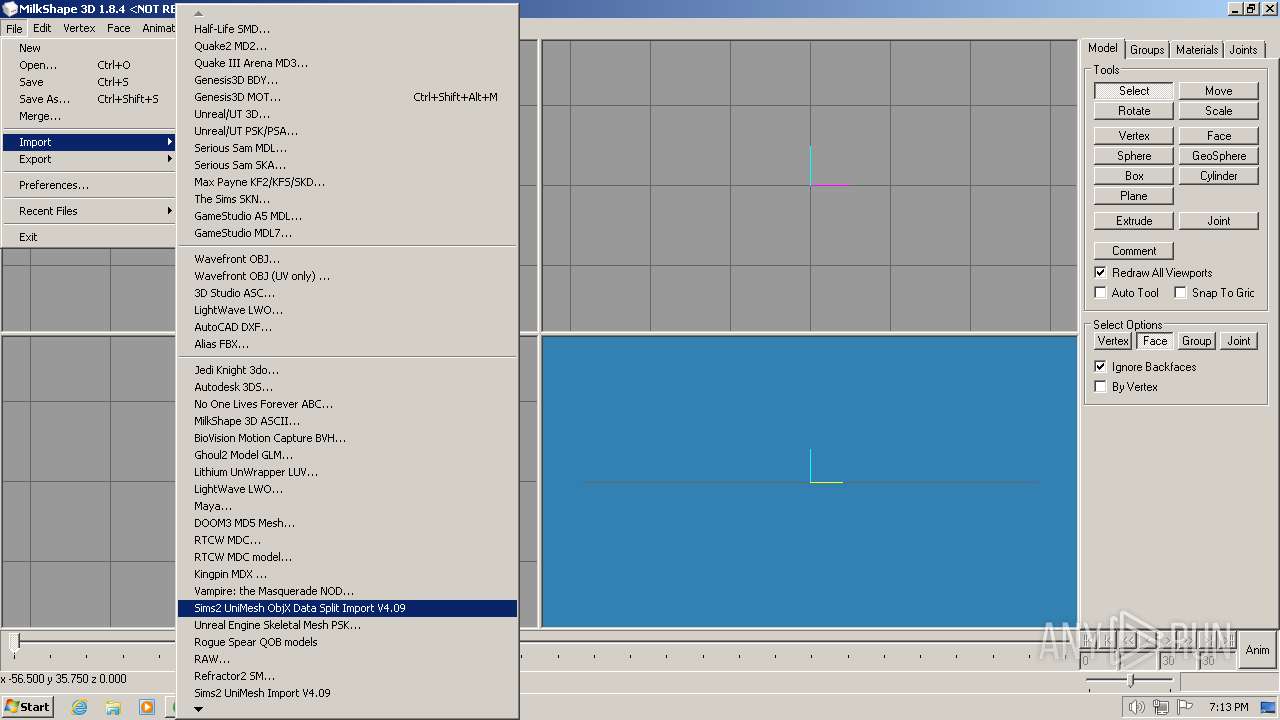This screenshot has width=1280, height=720.
Task: Open the Face menu in the menu bar
Action: pyautogui.click(x=119, y=28)
